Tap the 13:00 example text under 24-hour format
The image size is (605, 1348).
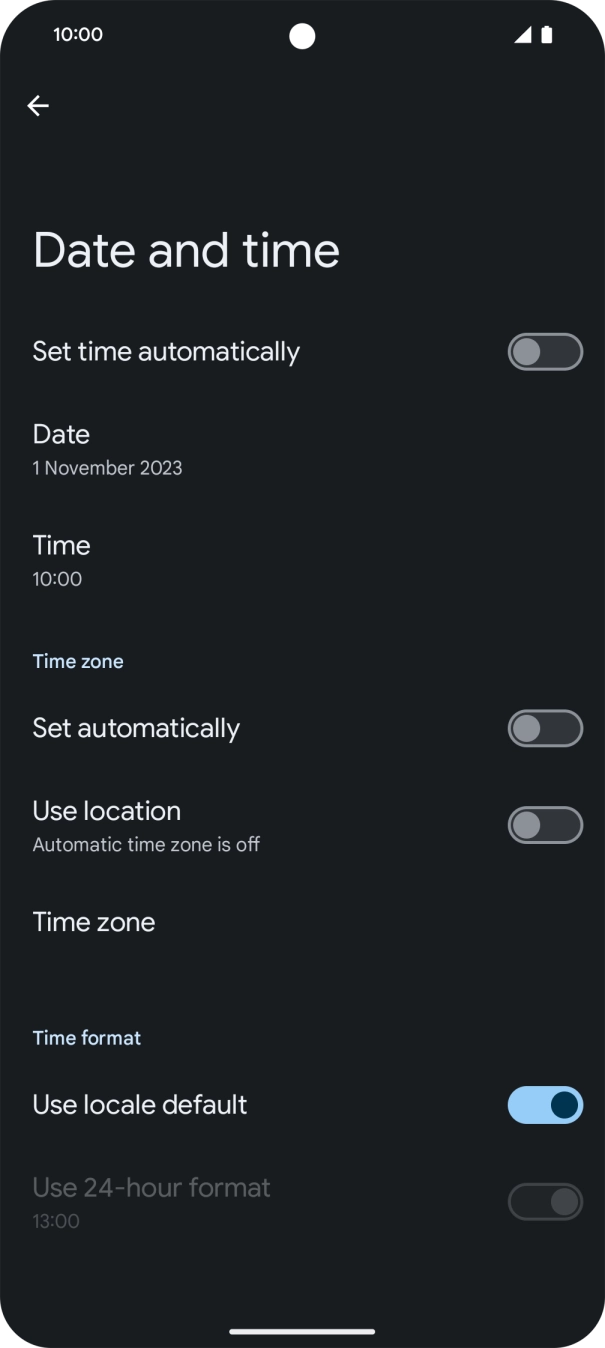[55, 1220]
